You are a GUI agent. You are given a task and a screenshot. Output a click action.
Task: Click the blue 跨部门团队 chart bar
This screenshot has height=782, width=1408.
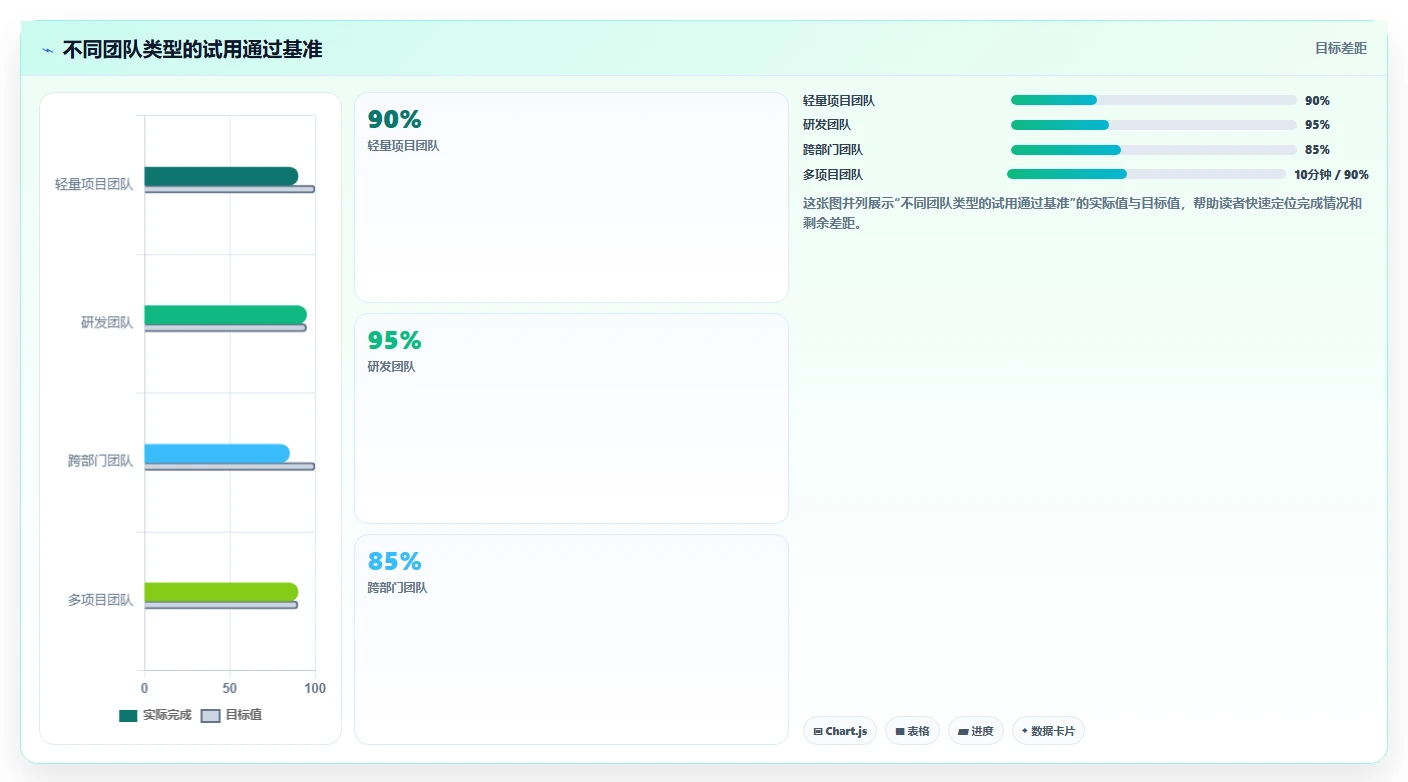pos(217,453)
